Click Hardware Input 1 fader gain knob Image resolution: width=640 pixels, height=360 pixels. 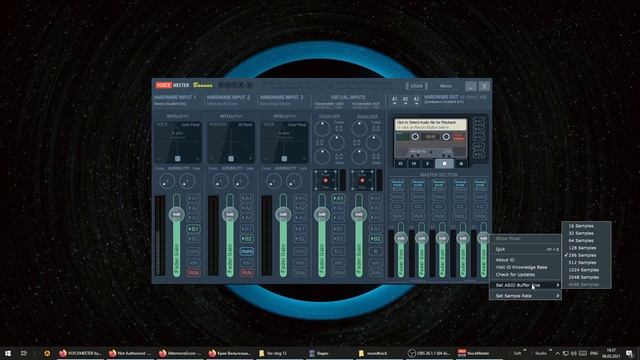[176, 214]
